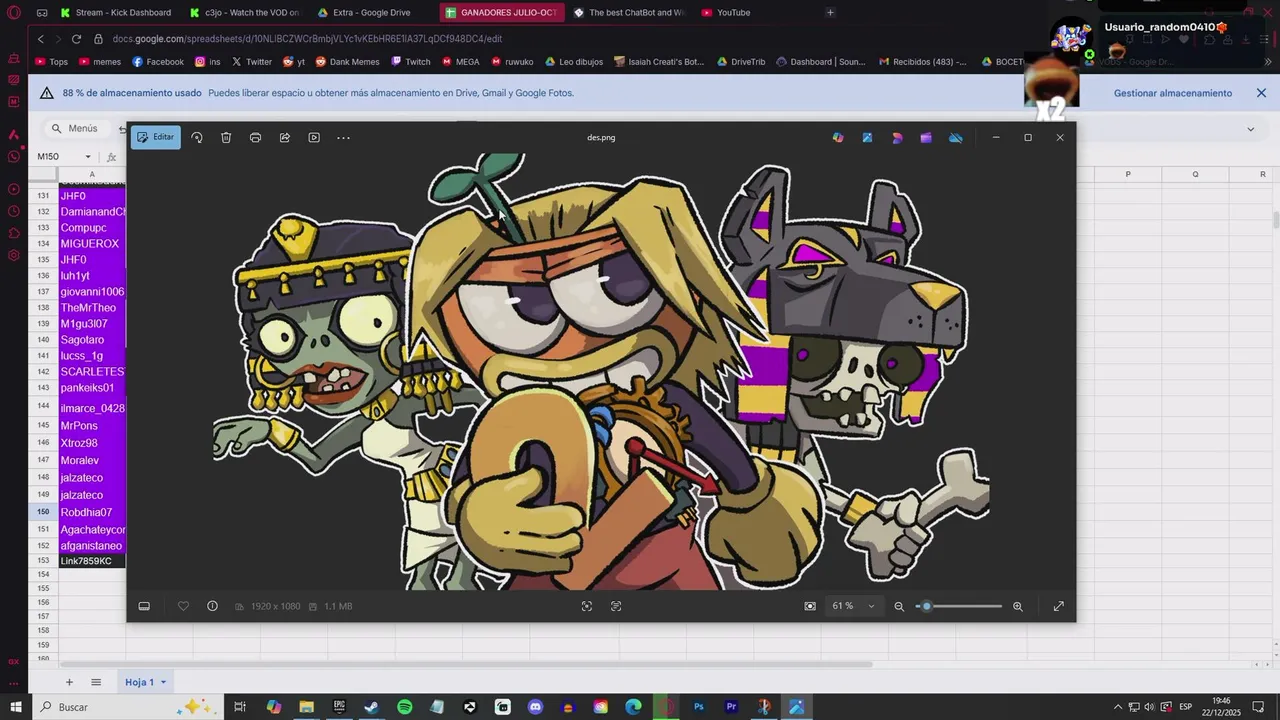Click the Editar button in Photos
The height and width of the screenshot is (720, 1280).
pos(155,137)
